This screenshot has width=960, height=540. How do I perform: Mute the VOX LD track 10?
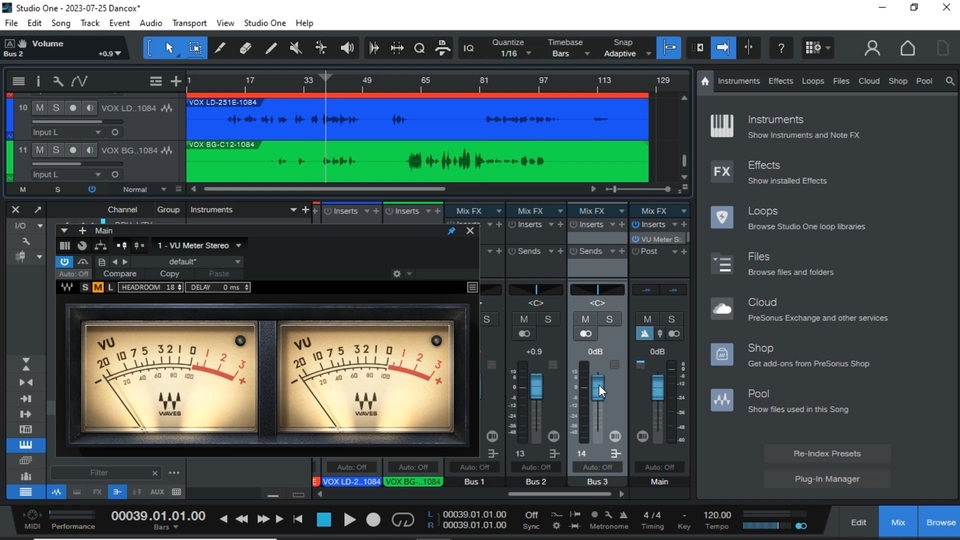tap(39, 108)
